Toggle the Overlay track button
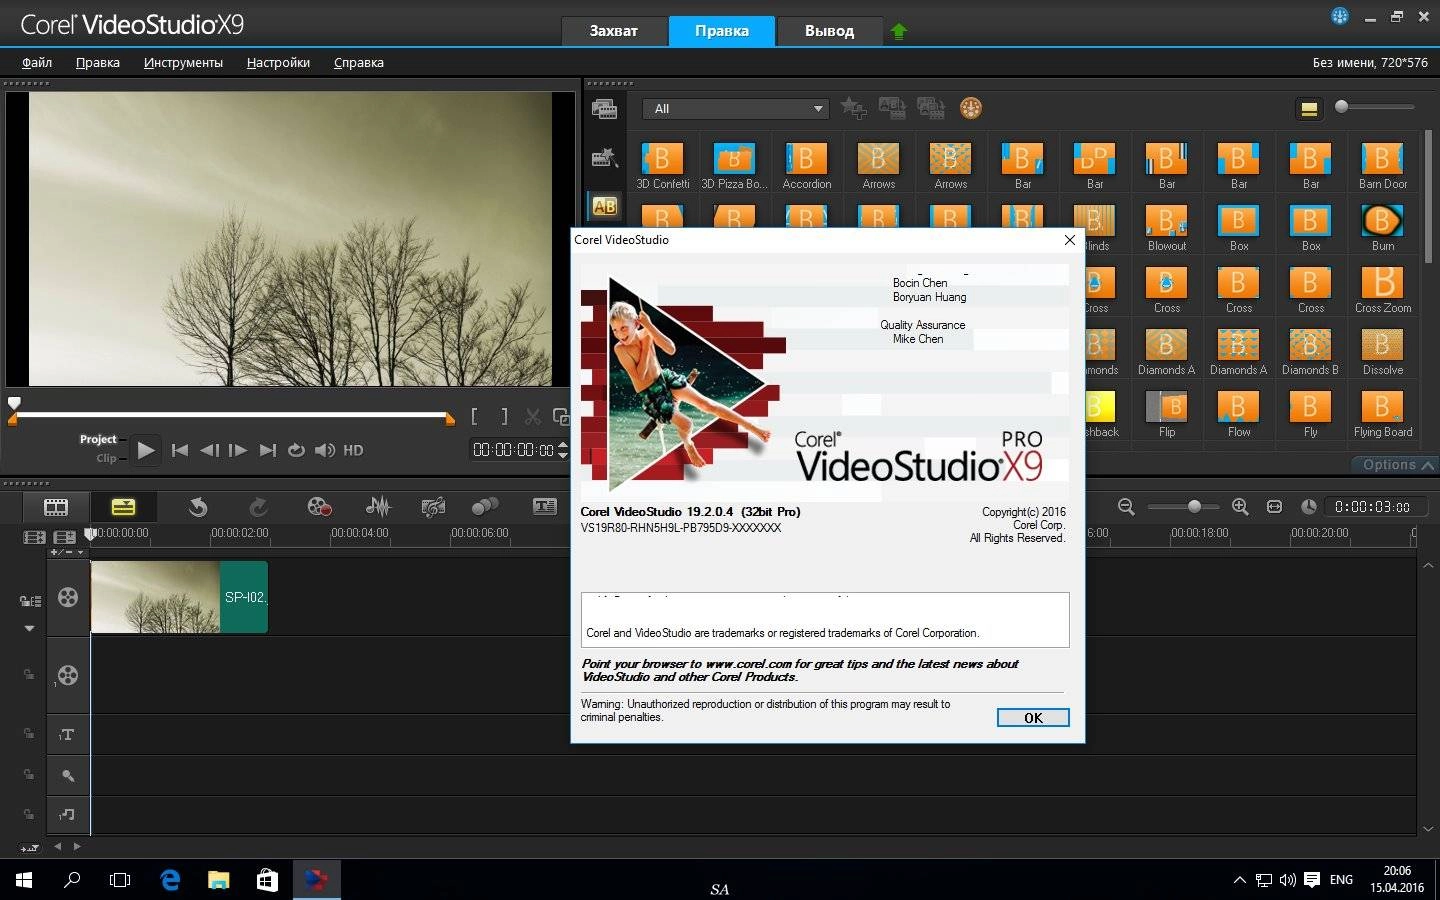The image size is (1440, 900). click(68, 675)
